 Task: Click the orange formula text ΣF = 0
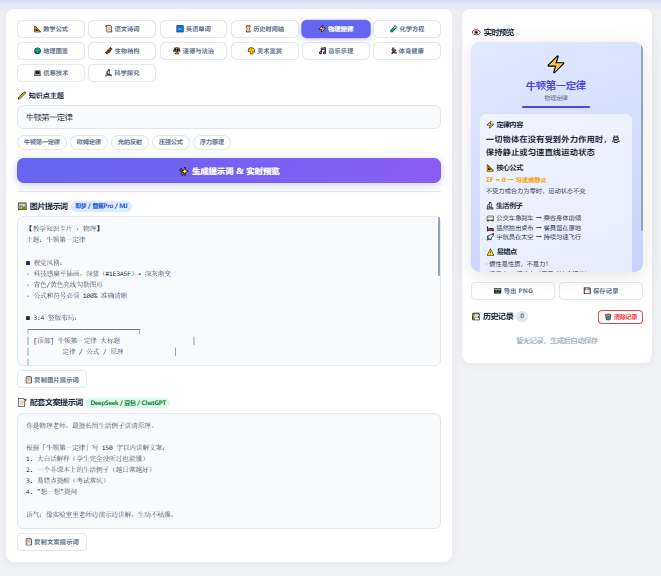tap(516, 180)
